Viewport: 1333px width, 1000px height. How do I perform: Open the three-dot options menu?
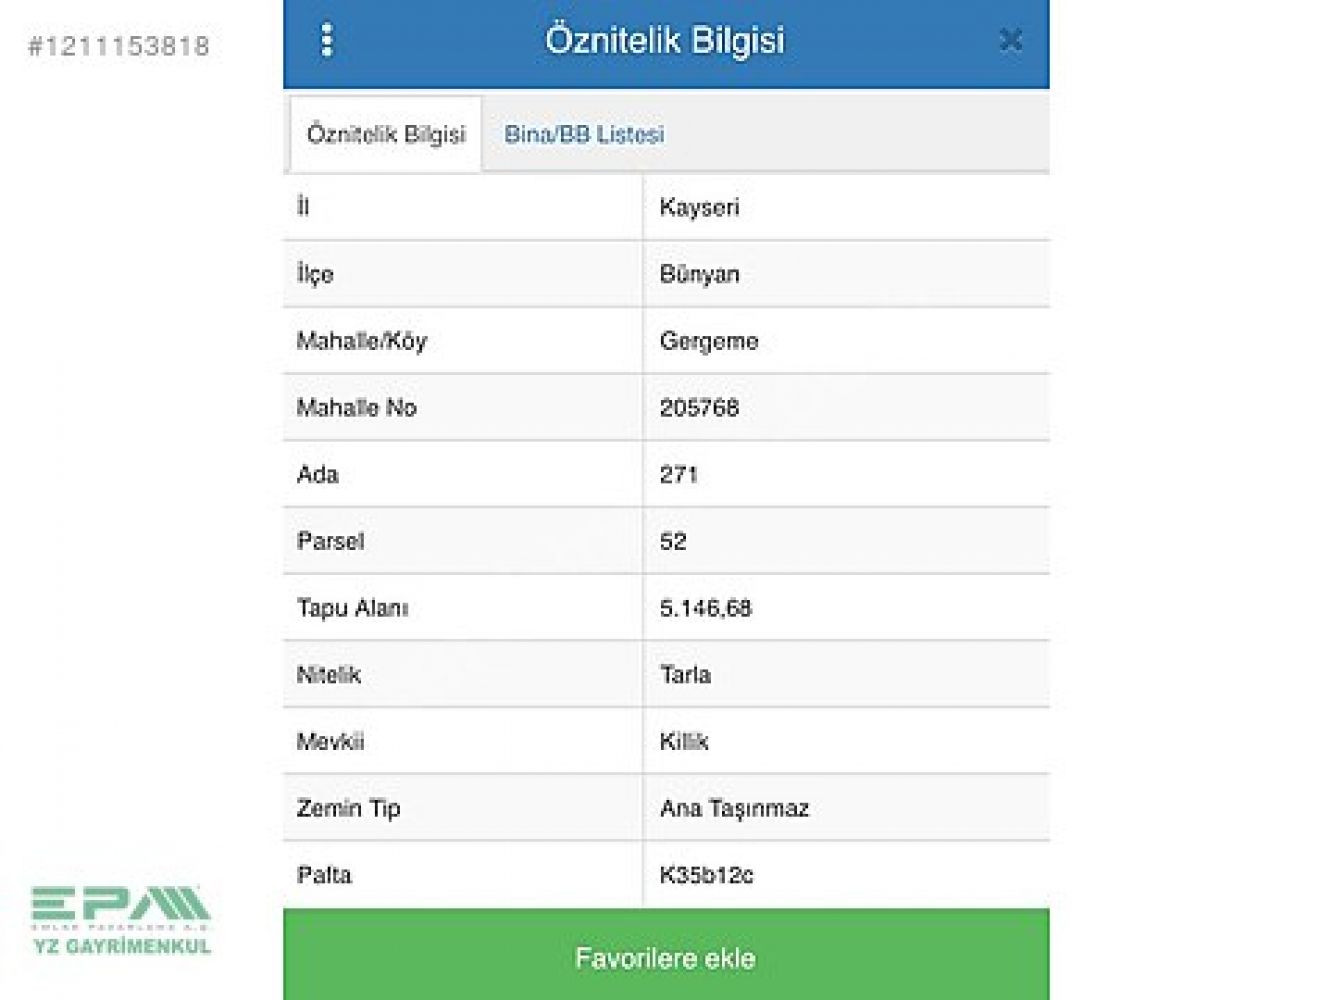[326, 40]
